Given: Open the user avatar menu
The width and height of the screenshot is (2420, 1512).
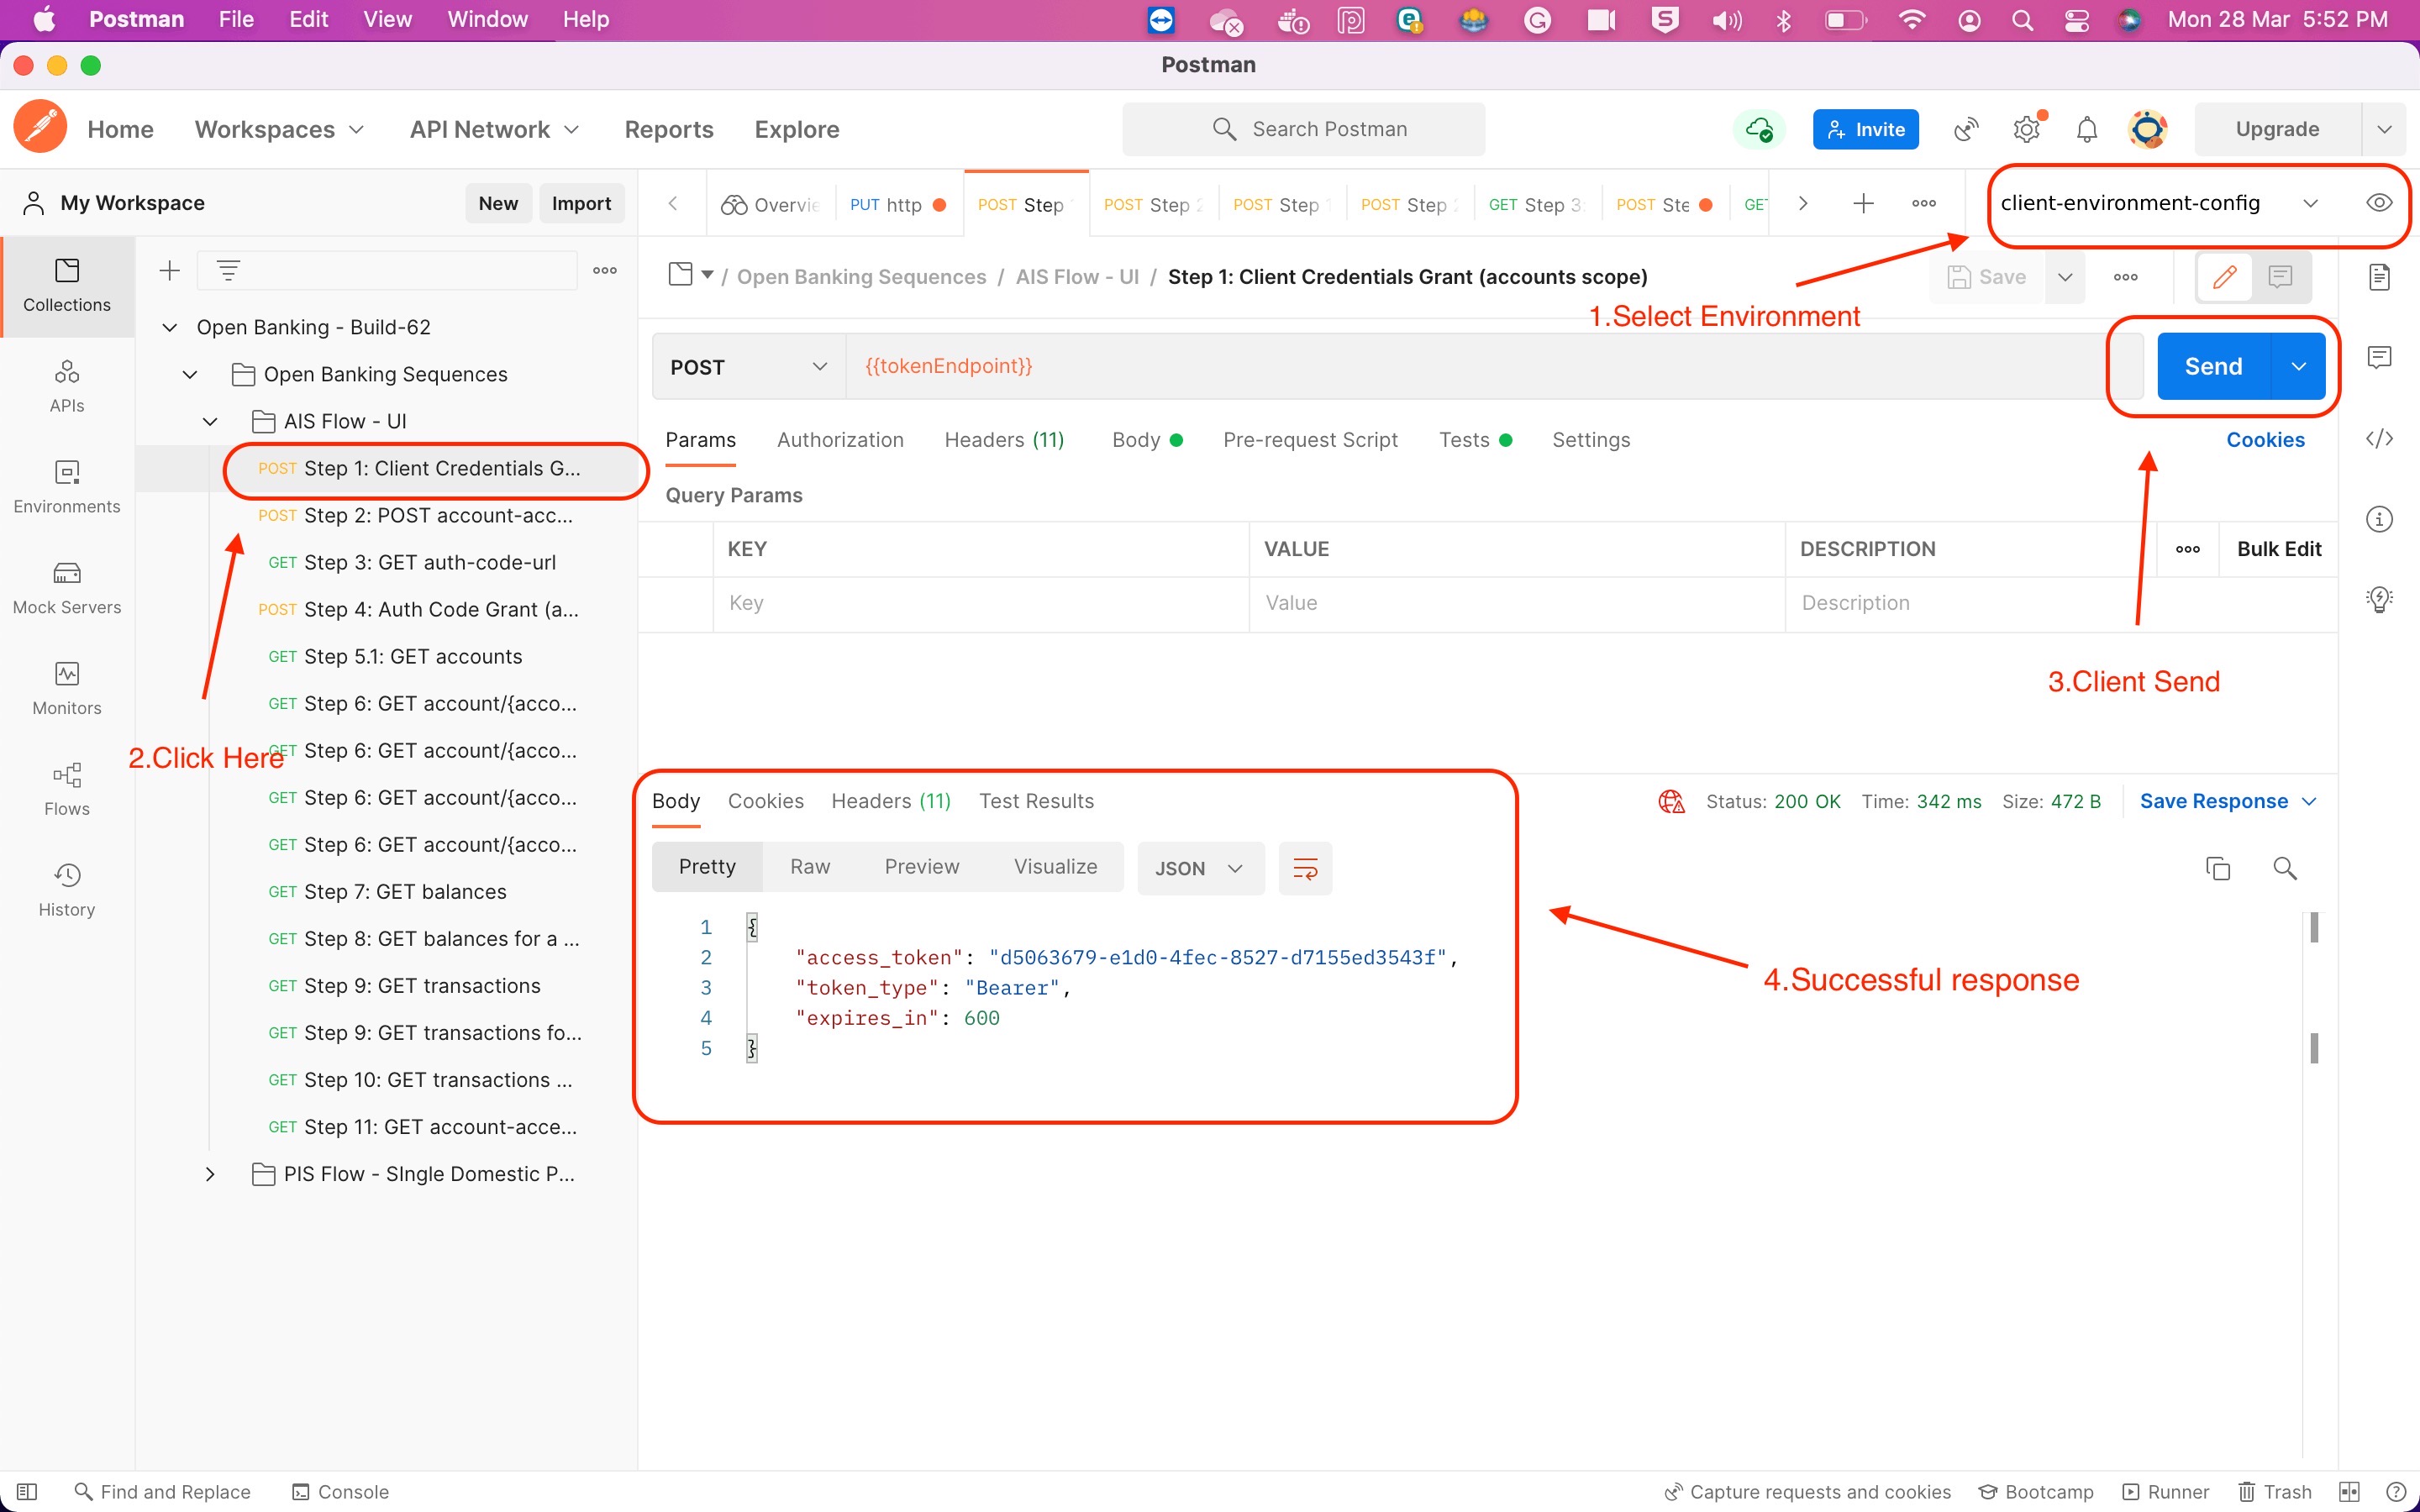Looking at the screenshot, I should click(x=2147, y=129).
